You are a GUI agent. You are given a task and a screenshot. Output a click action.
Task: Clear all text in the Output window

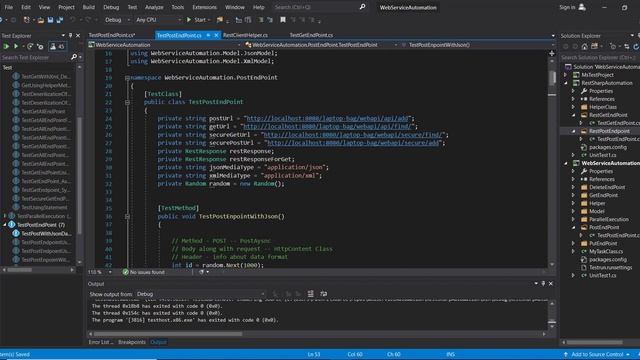(x=311, y=294)
